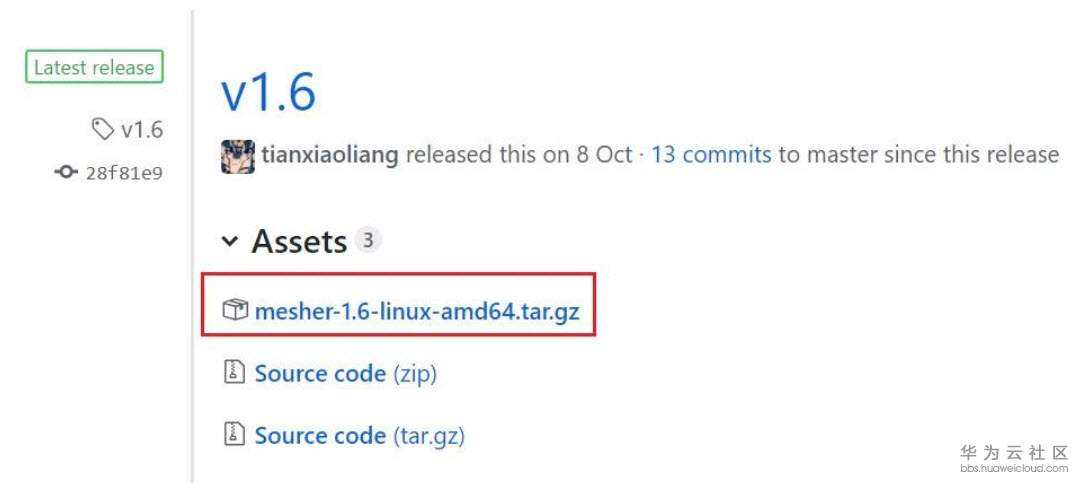
Task: Click the commit icon beside 28f81e9
Action: (67, 173)
